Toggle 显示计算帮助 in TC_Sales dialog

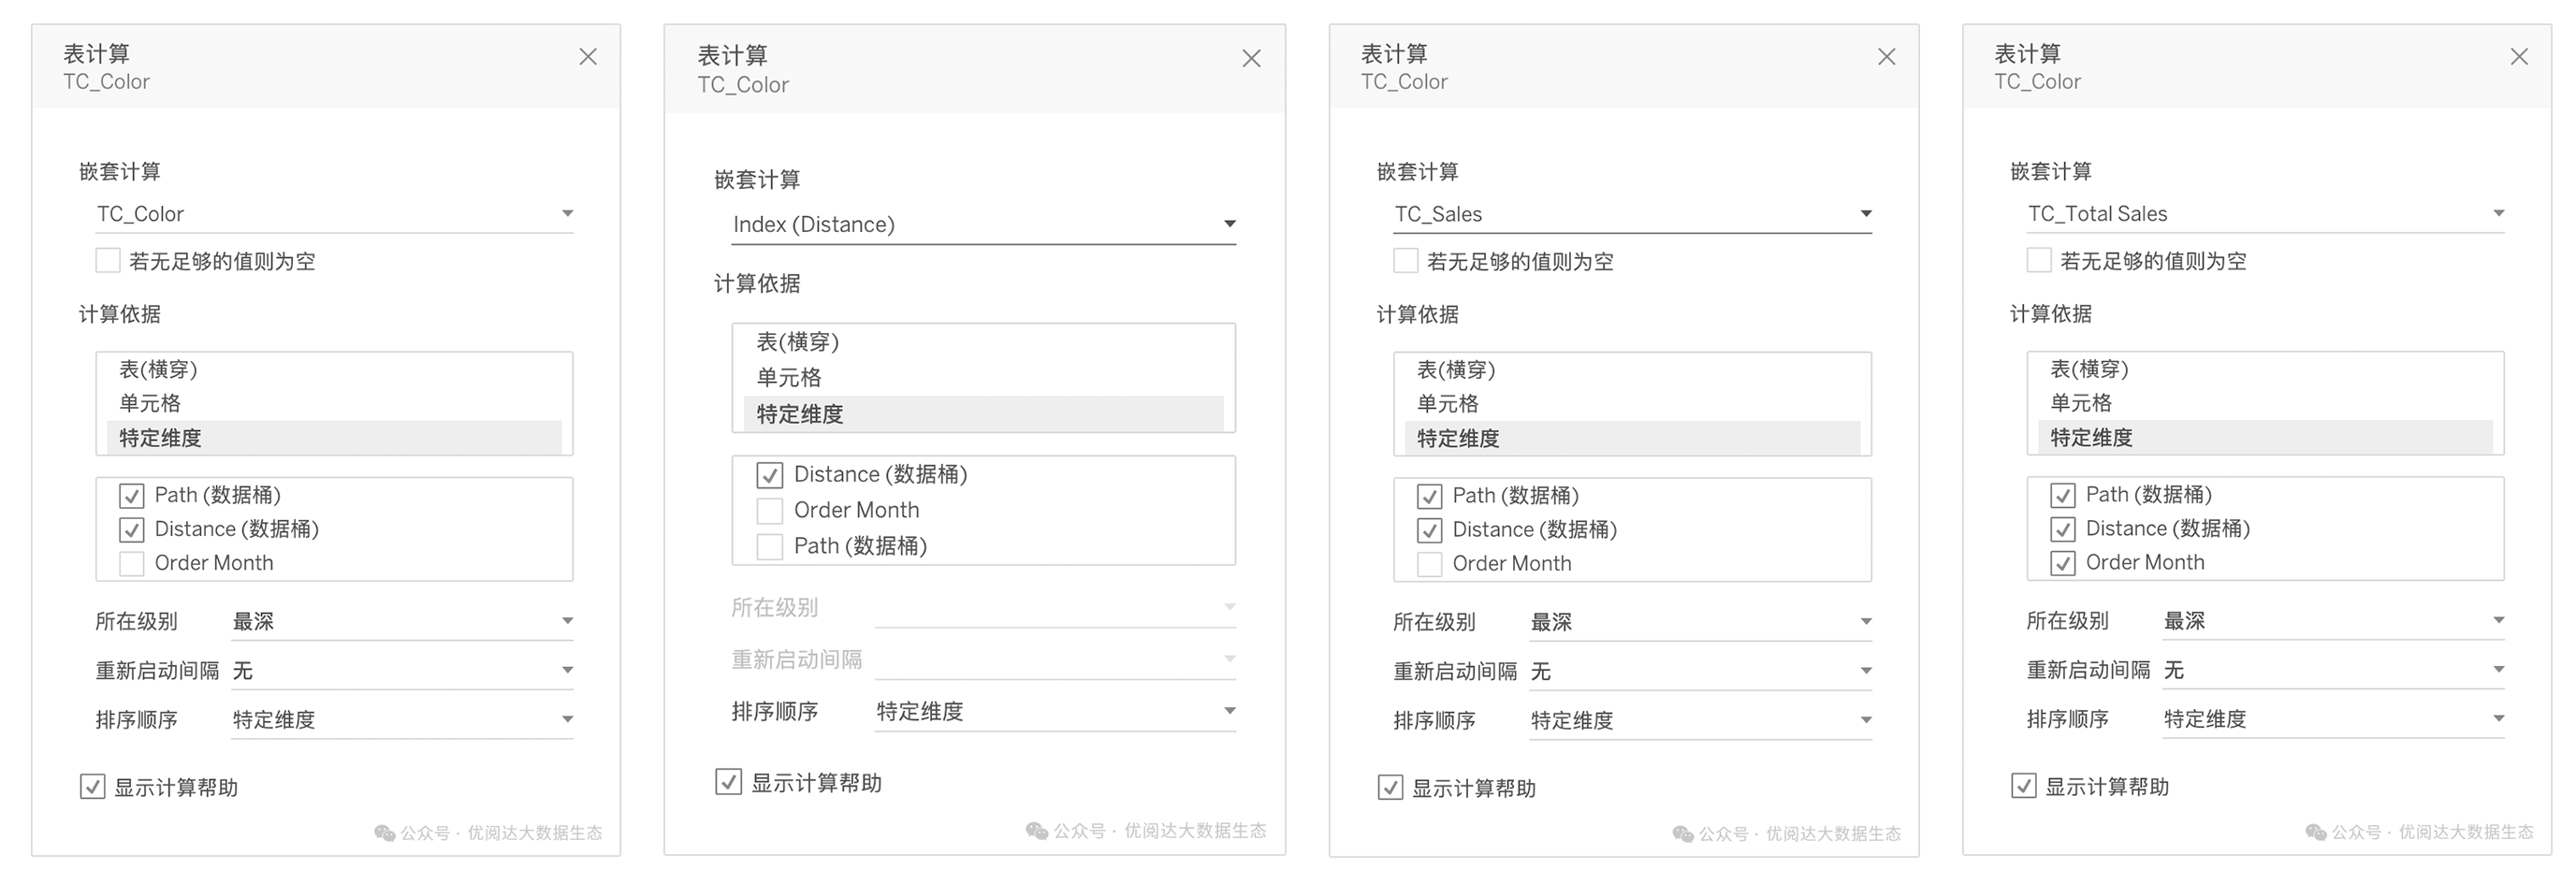point(1390,789)
